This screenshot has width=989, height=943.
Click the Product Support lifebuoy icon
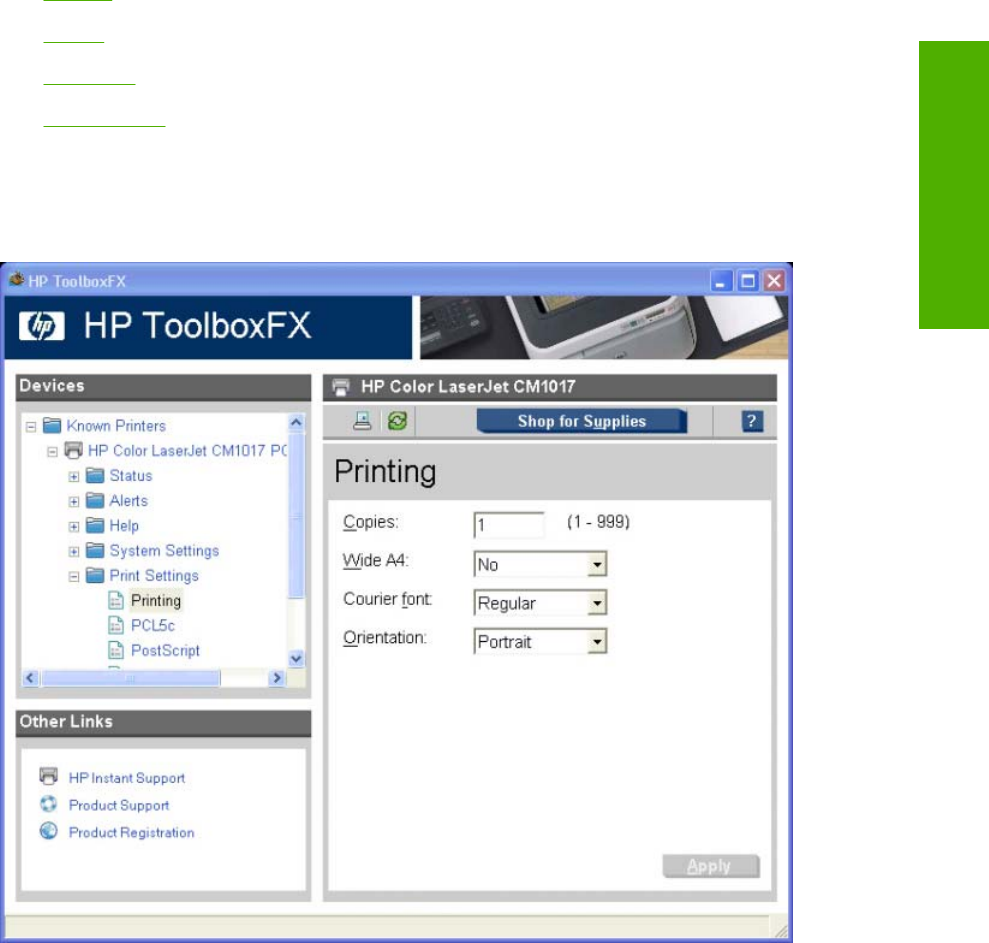pos(49,804)
